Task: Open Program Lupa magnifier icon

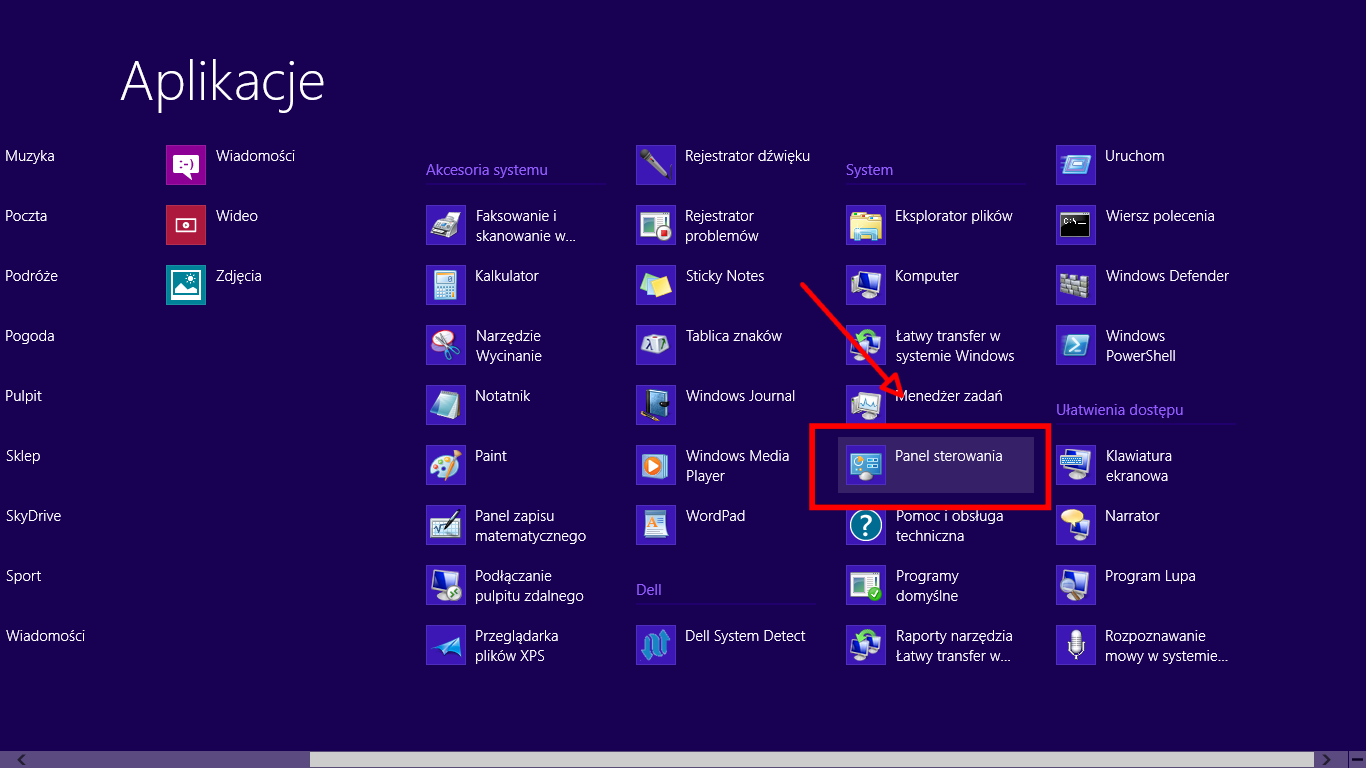Action: [1076, 585]
